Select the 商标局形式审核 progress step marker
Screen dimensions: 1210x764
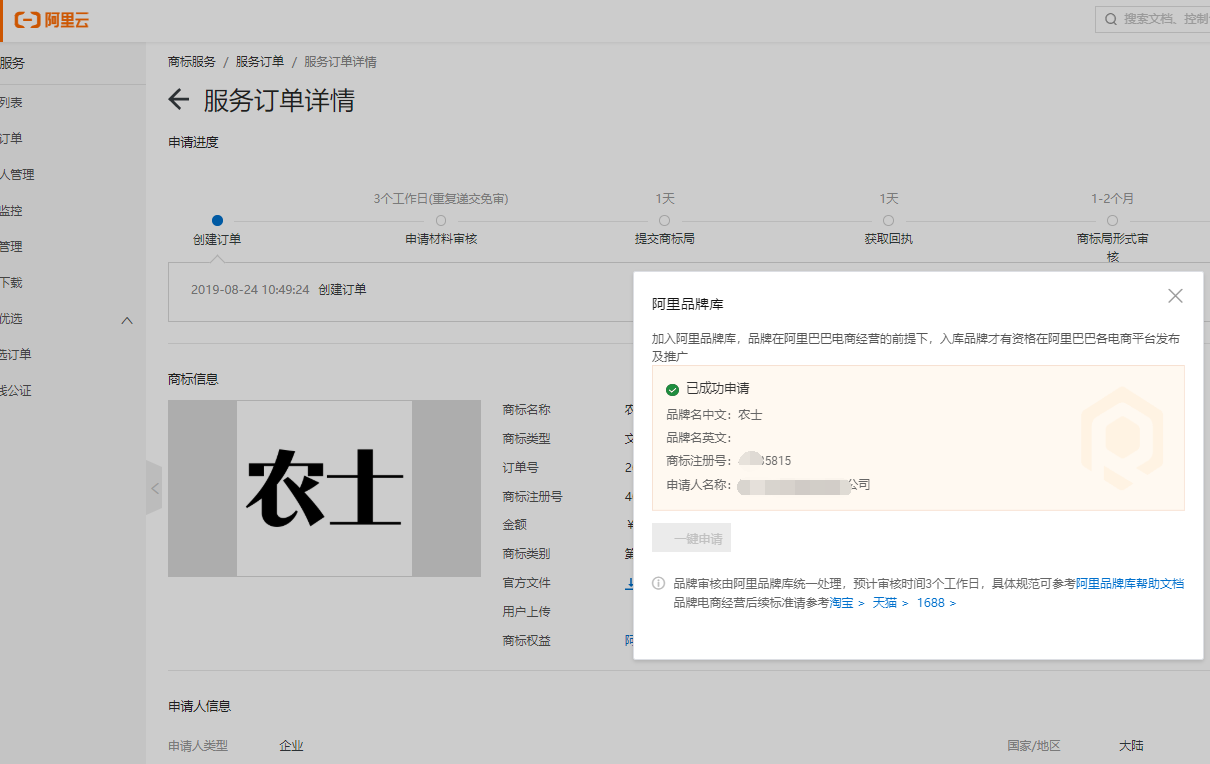tap(1113, 220)
